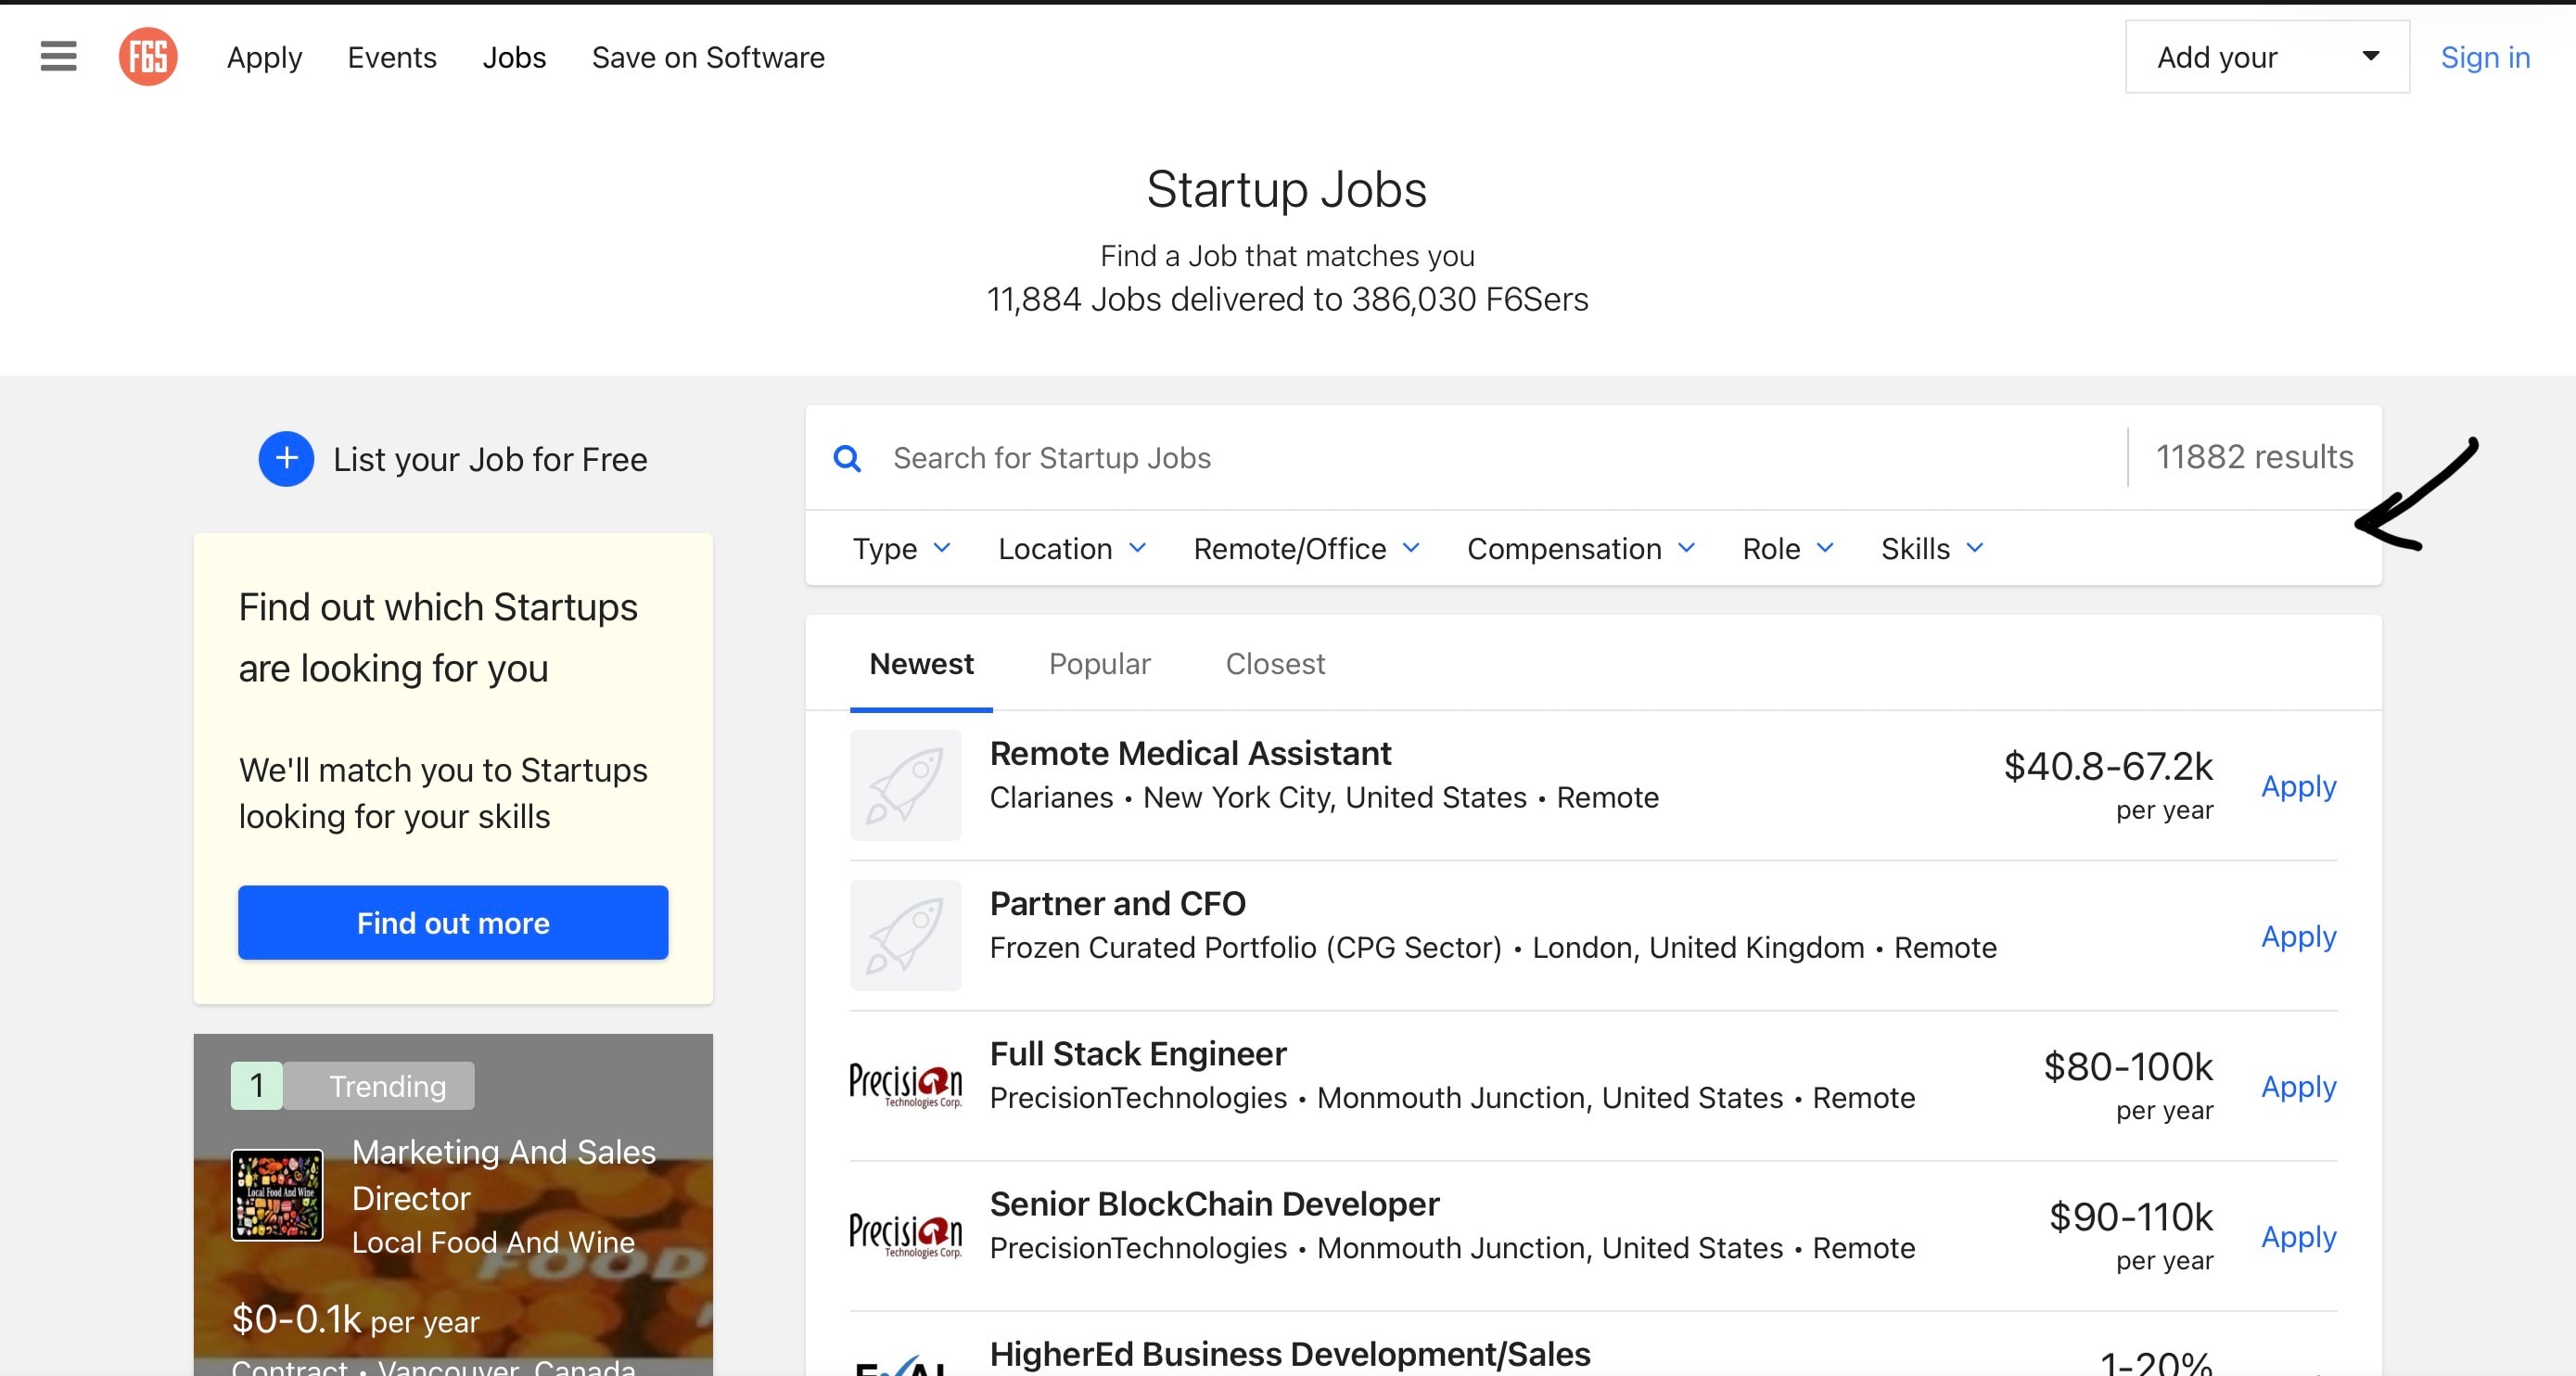
Task: Switch to the Popular tab
Action: [x=1099, y=664]
